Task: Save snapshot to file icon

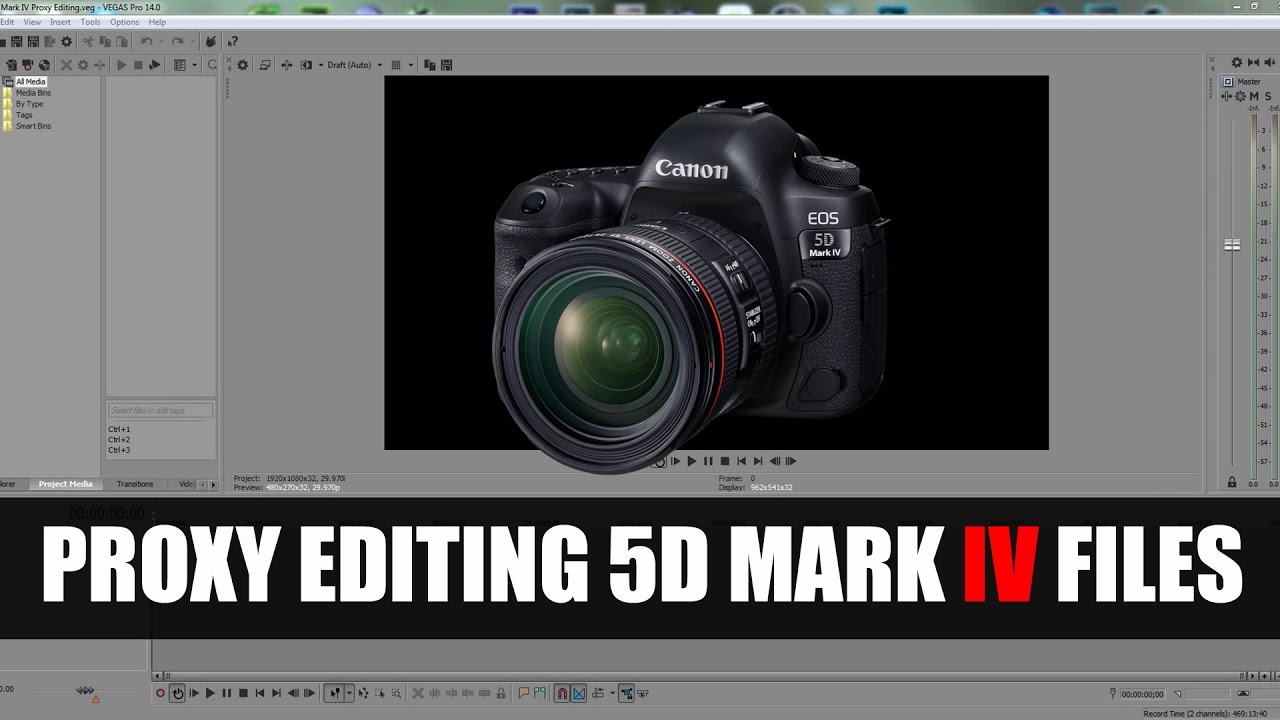Action: 447,65
